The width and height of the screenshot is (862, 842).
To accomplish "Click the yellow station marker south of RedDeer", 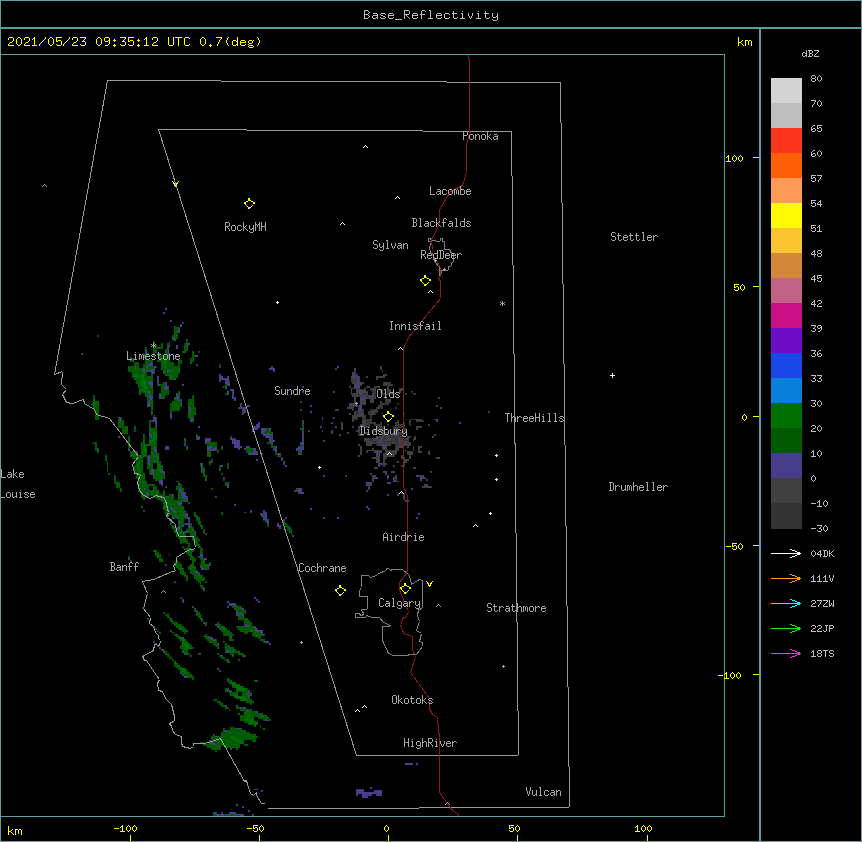I will (425, 281).
